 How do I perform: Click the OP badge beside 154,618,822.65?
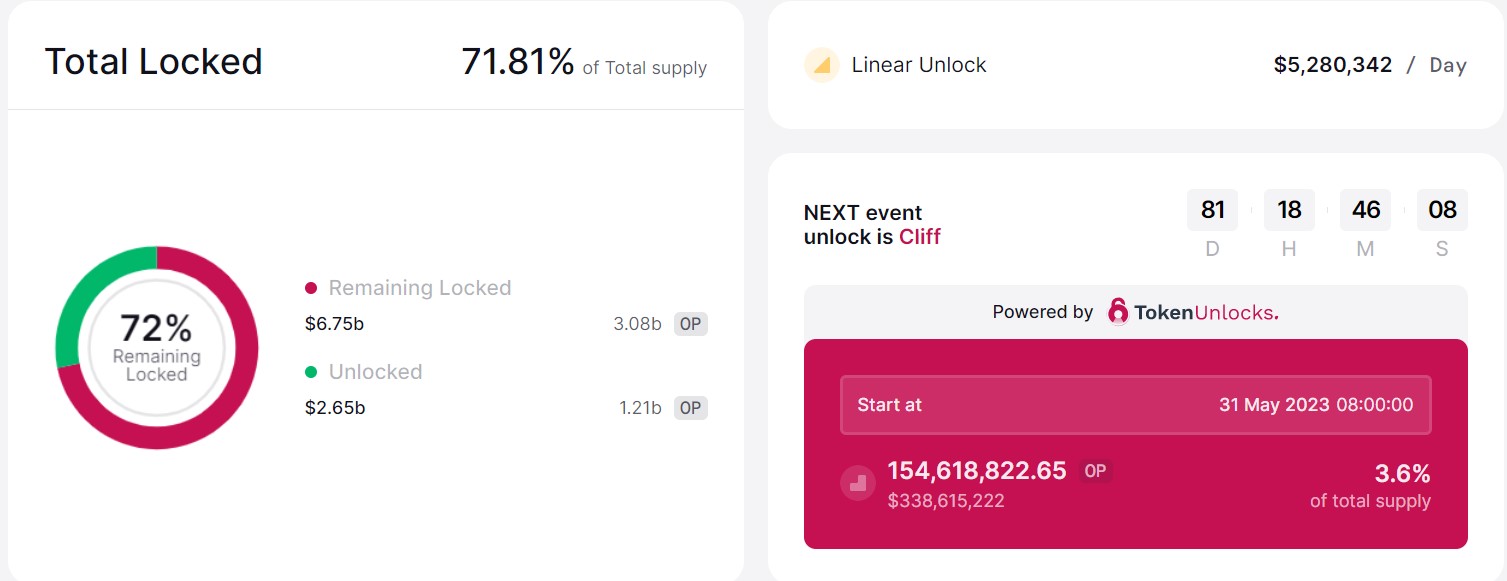tap(1095, 471)
